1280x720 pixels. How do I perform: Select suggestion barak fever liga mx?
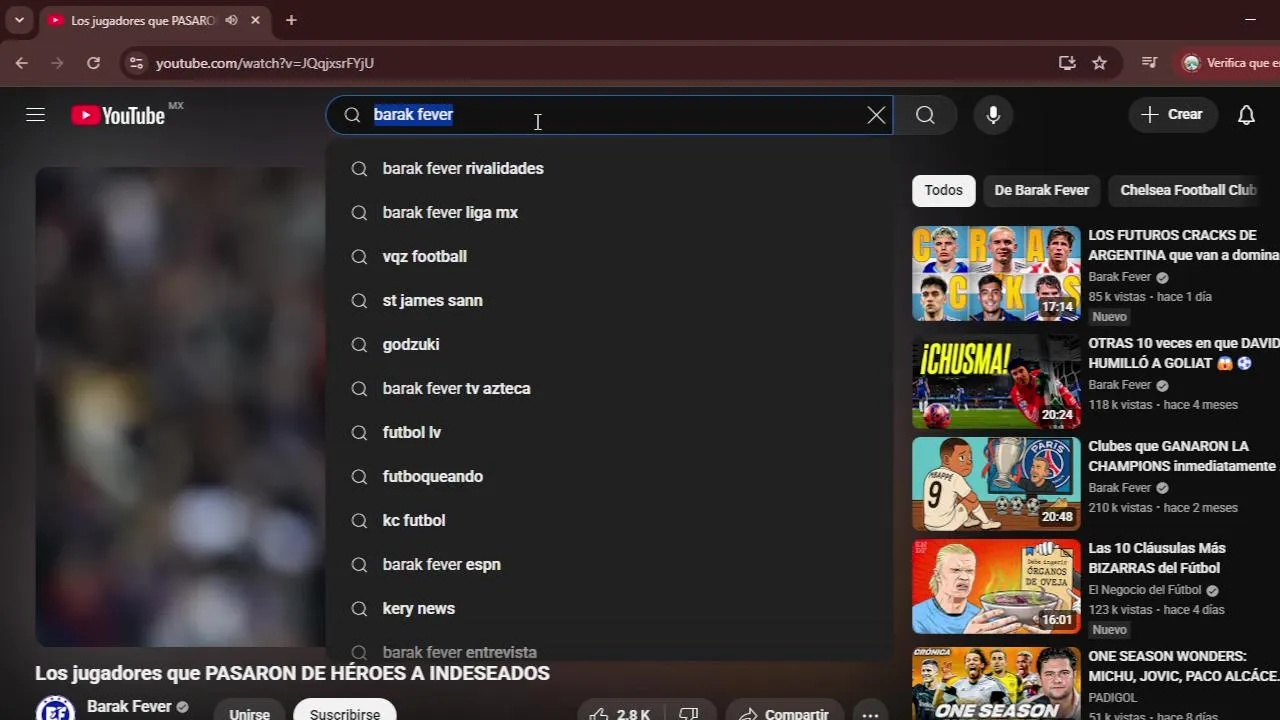609,212
